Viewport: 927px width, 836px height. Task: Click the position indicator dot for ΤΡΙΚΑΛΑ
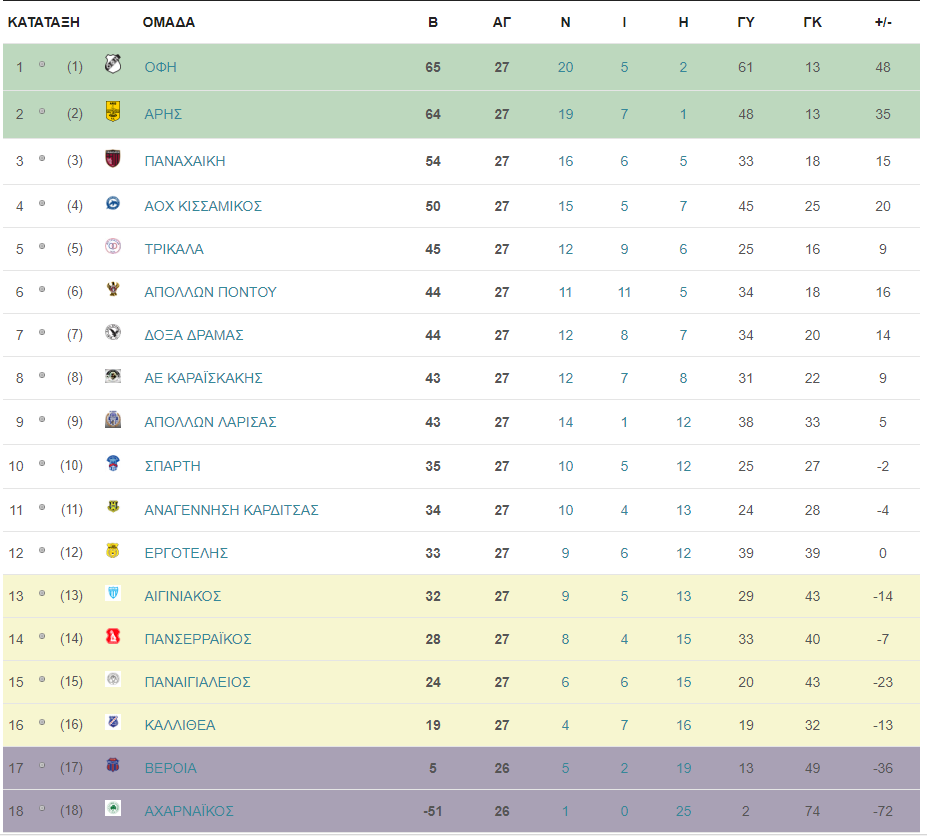tap(42, 247)
